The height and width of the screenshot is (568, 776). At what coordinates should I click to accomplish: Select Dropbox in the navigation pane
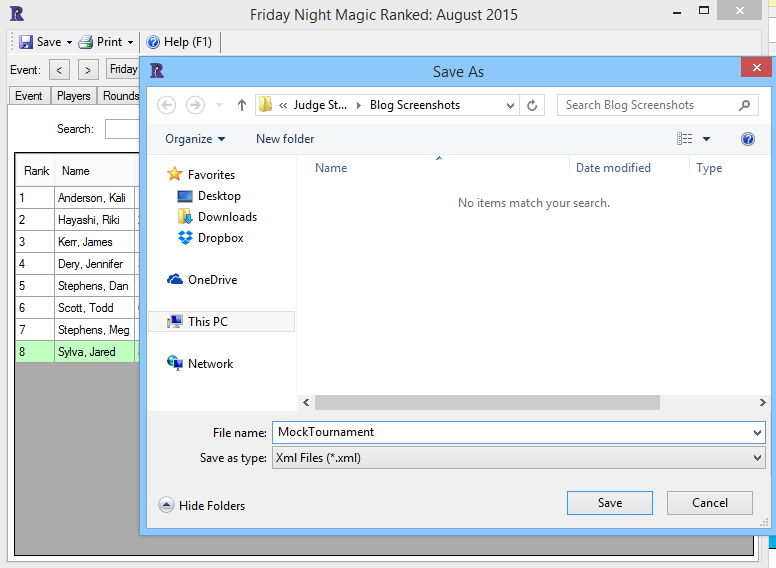coord(210,238)
